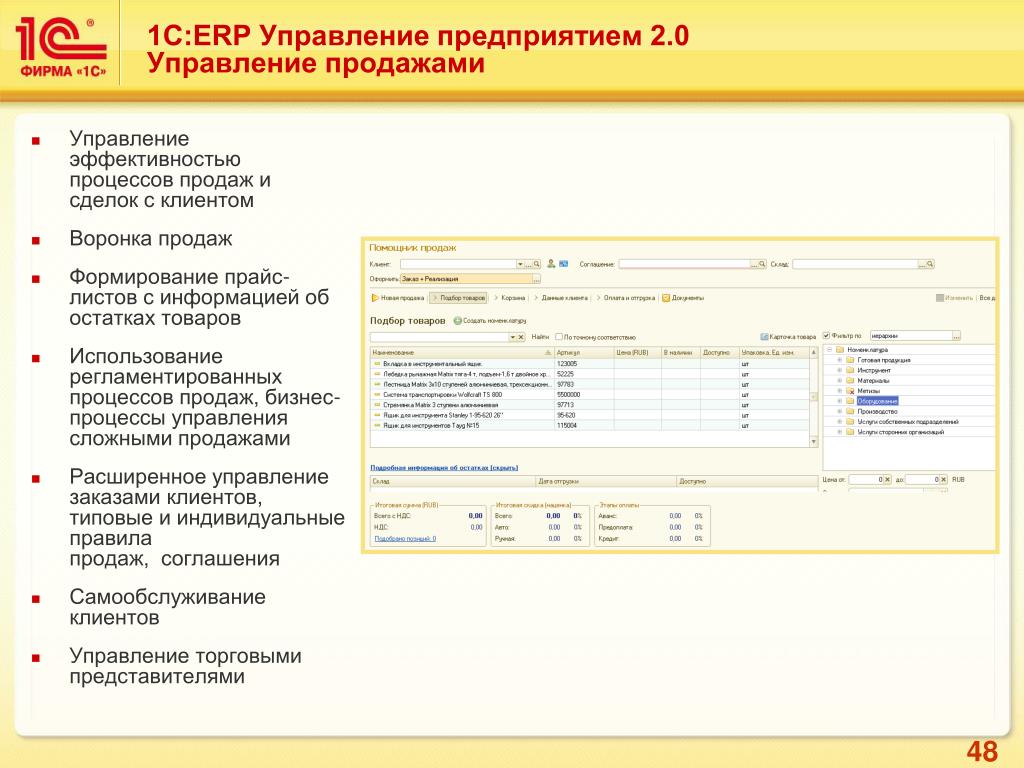Focus the Соглашение input field
Image resolution: width=1024 pixels, height=768 pixels.
click(x=684, y=264)
